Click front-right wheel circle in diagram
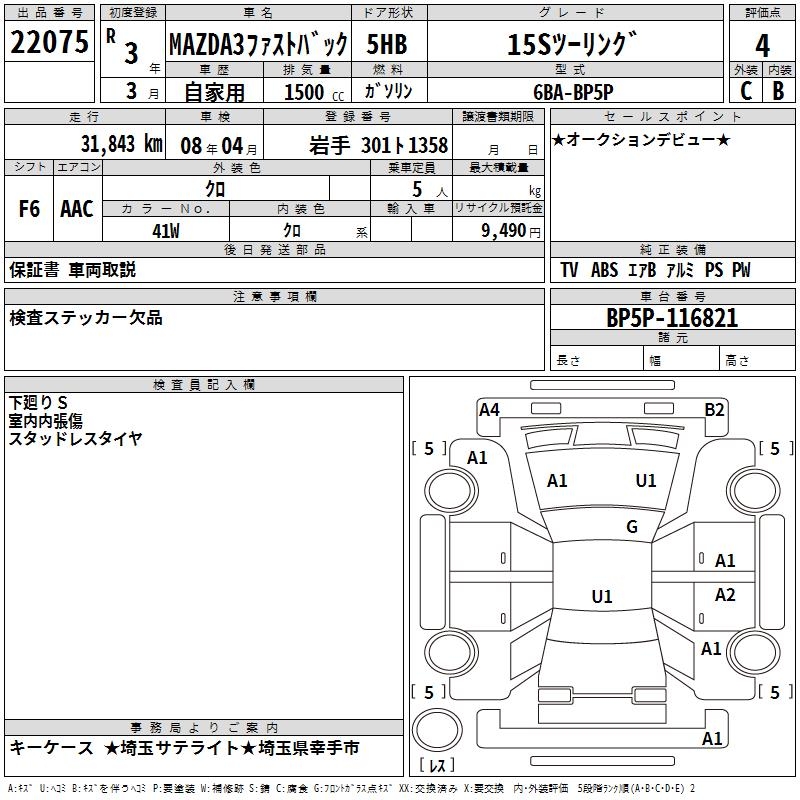This screenshot has height=800, width=800. tap(753, 491)
